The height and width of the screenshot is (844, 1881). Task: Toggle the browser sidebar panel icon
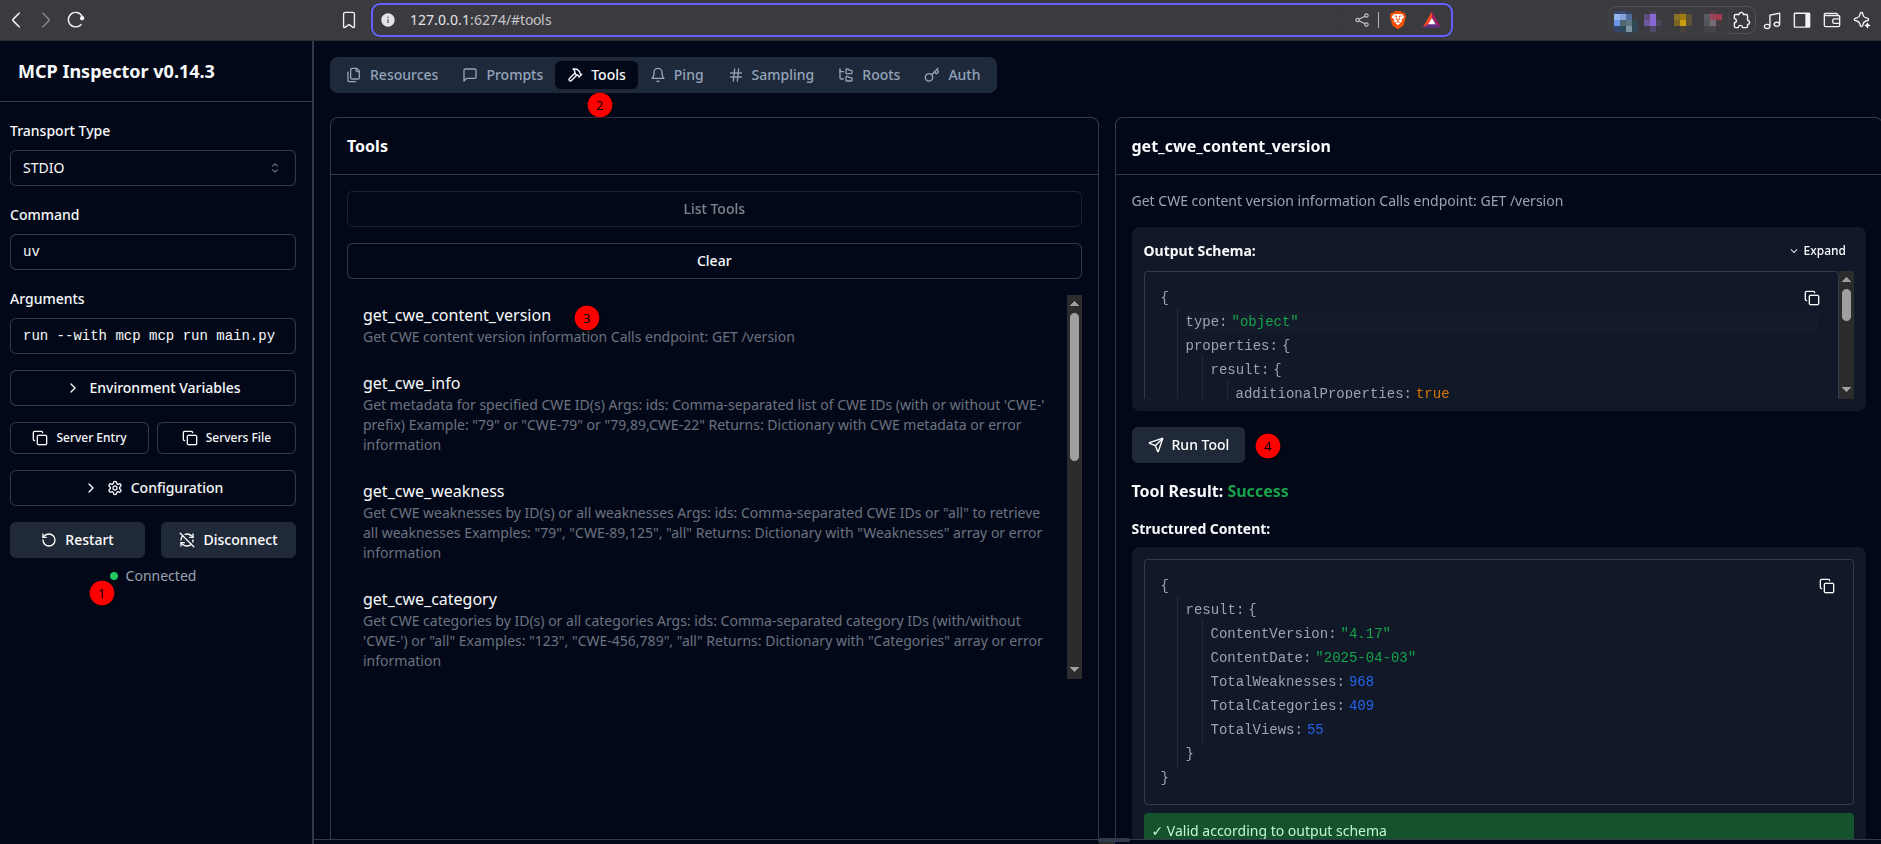(1802, 20)
